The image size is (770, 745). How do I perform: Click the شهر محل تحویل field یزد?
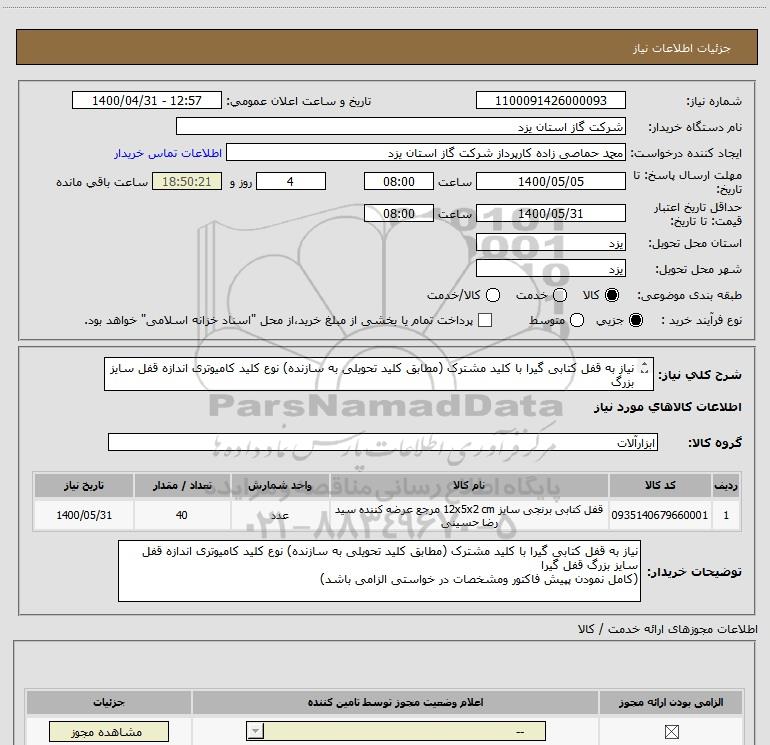point(550,269)
